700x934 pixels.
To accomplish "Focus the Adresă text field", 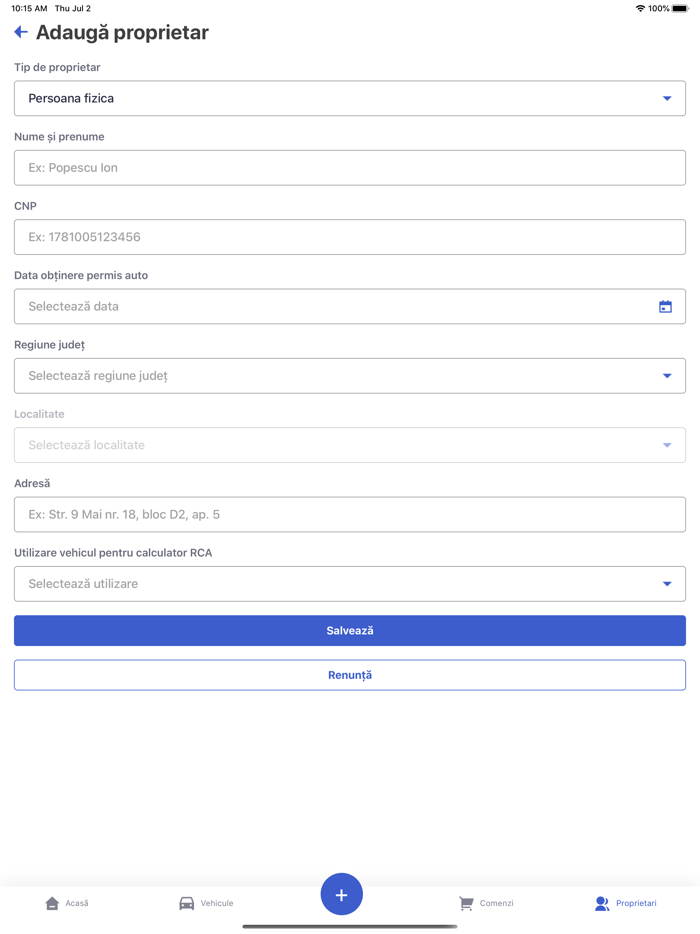I will tap(350, 514).
